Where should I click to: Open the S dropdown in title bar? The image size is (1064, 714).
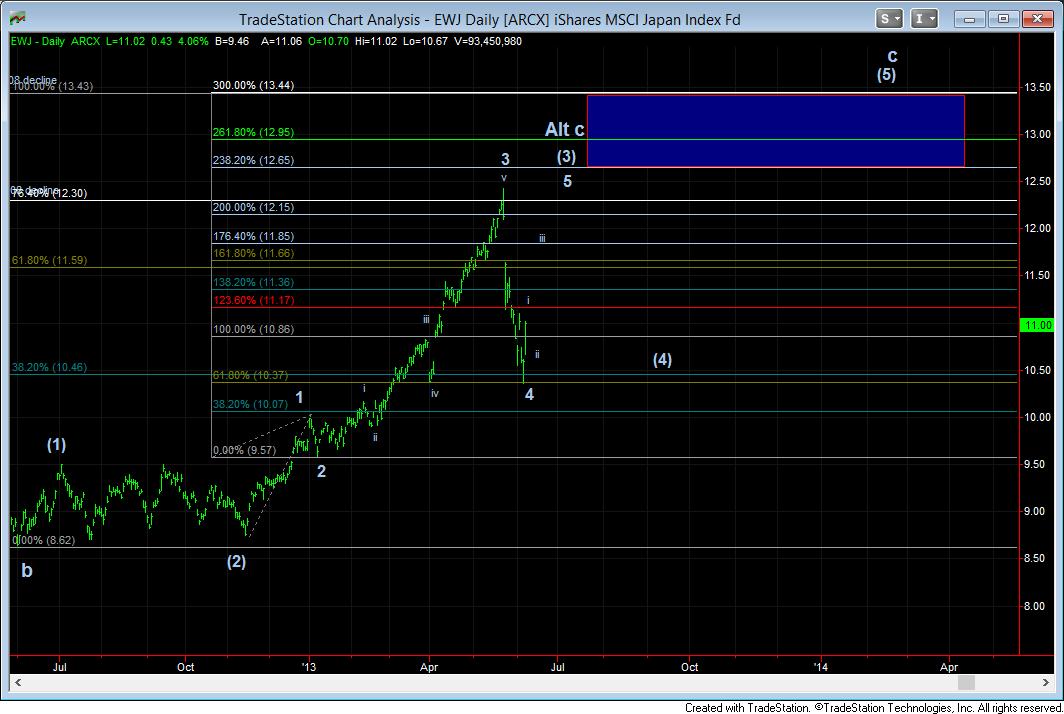[x=888, y=18]
